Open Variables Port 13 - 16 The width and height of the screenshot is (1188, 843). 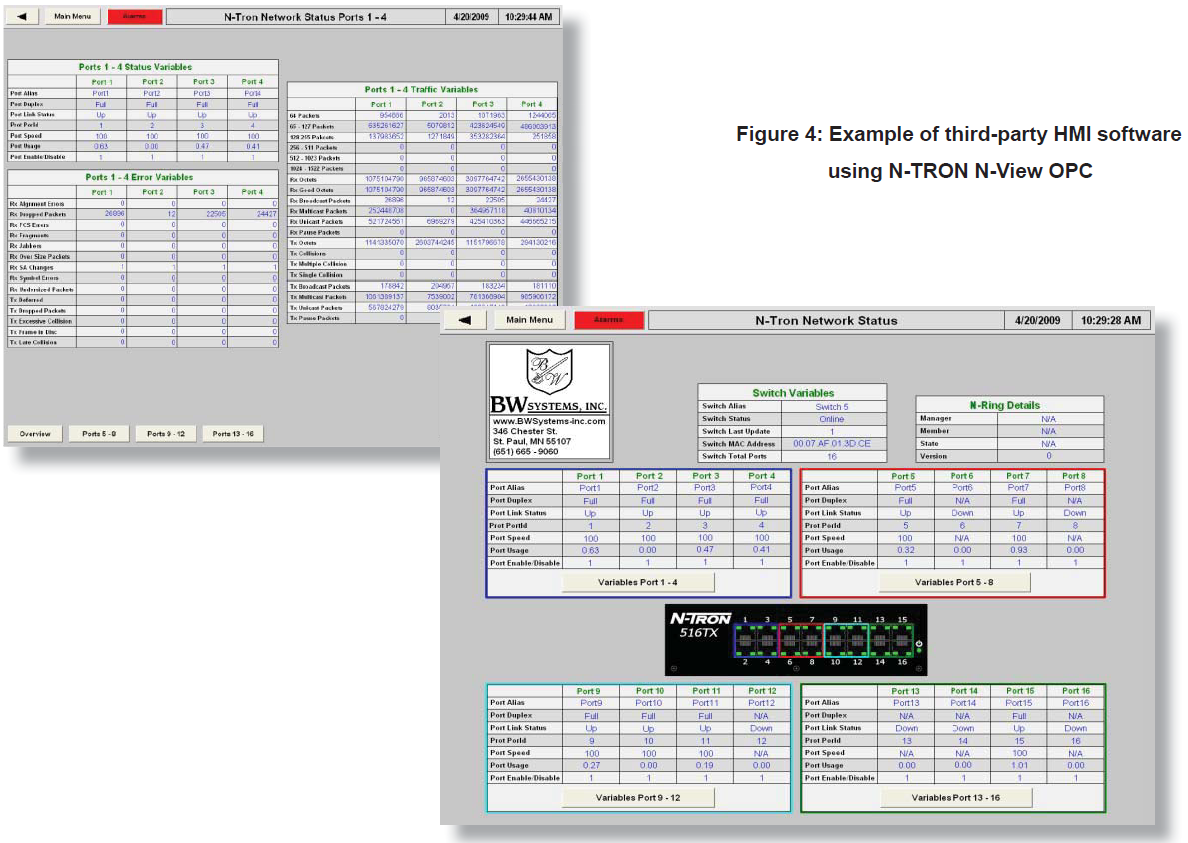coord(955,798)
